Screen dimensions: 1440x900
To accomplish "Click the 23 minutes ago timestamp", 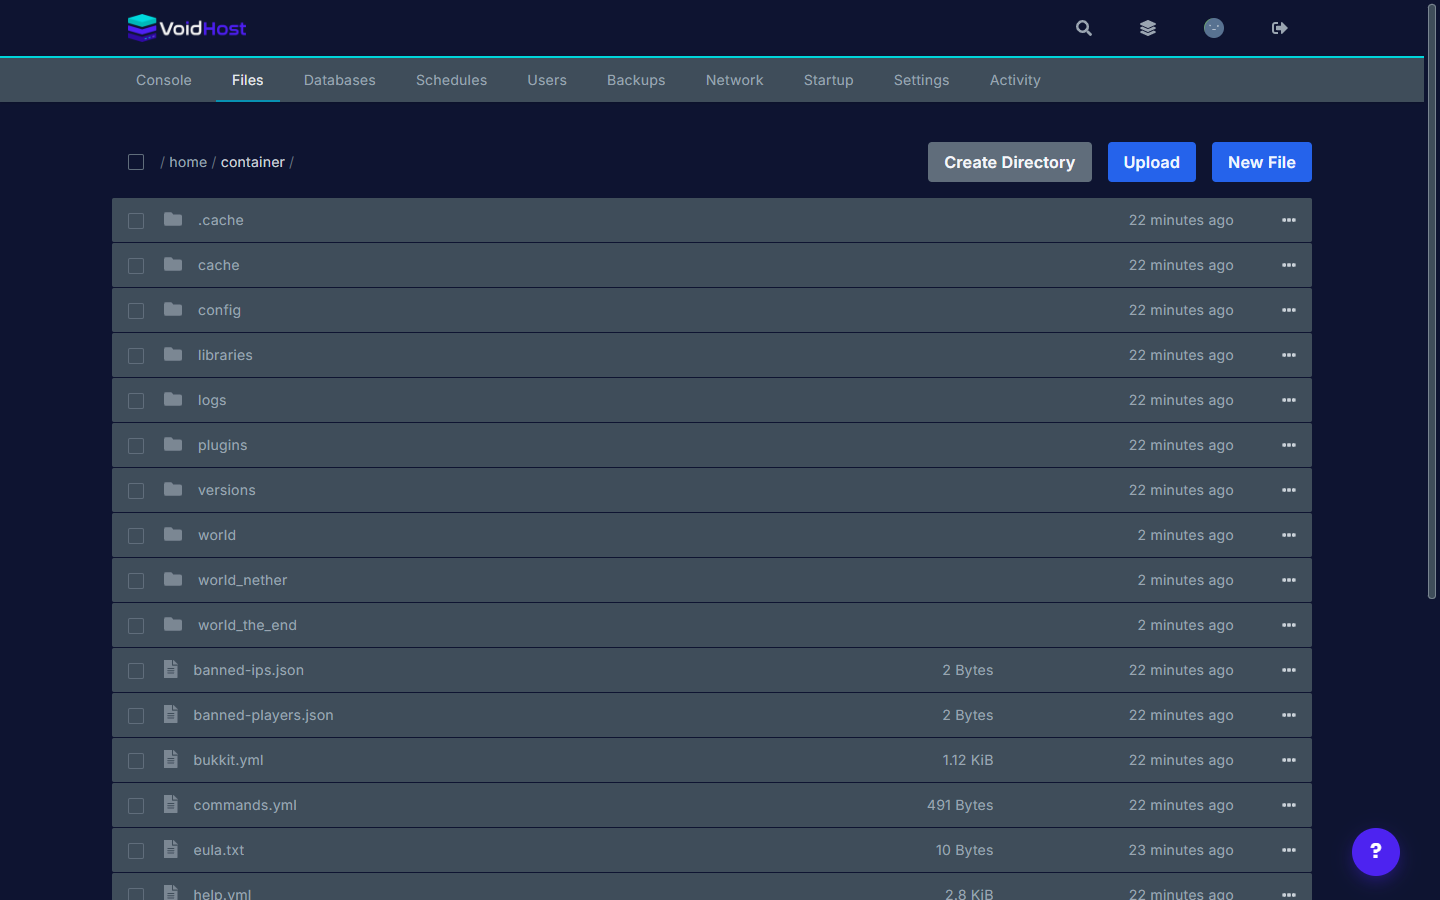I will (1181, 850).
